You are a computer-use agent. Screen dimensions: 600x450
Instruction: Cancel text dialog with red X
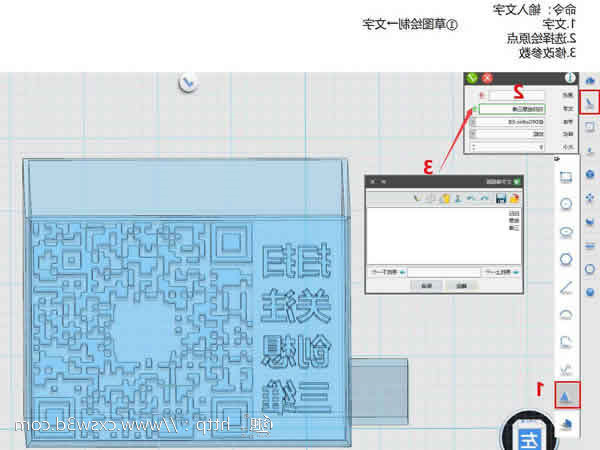pos(487,78)
